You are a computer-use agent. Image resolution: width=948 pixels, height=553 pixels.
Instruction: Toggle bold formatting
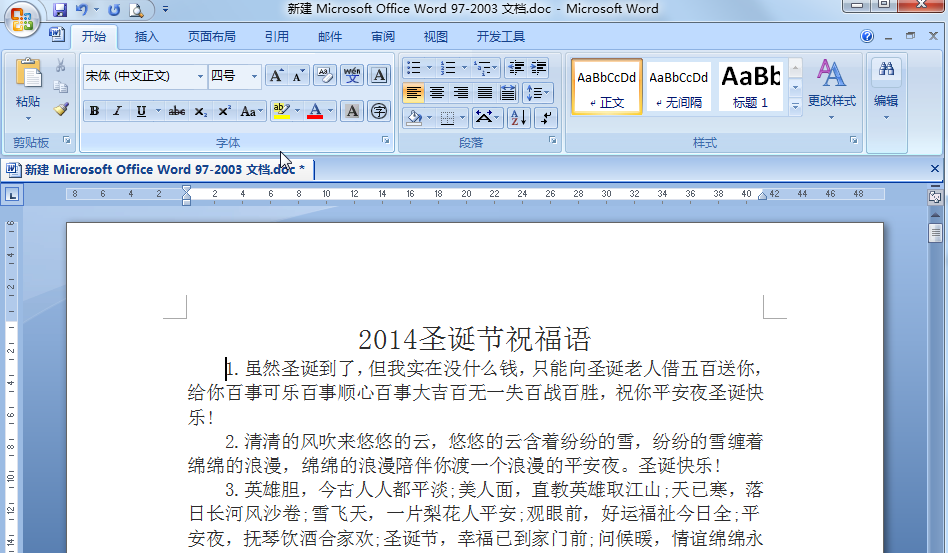[94, 111]
